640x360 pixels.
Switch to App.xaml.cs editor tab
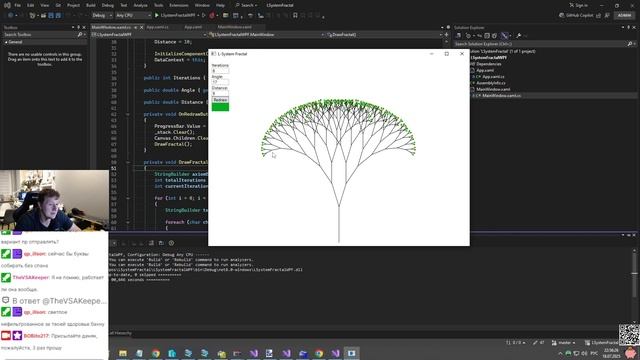[157, 27]
